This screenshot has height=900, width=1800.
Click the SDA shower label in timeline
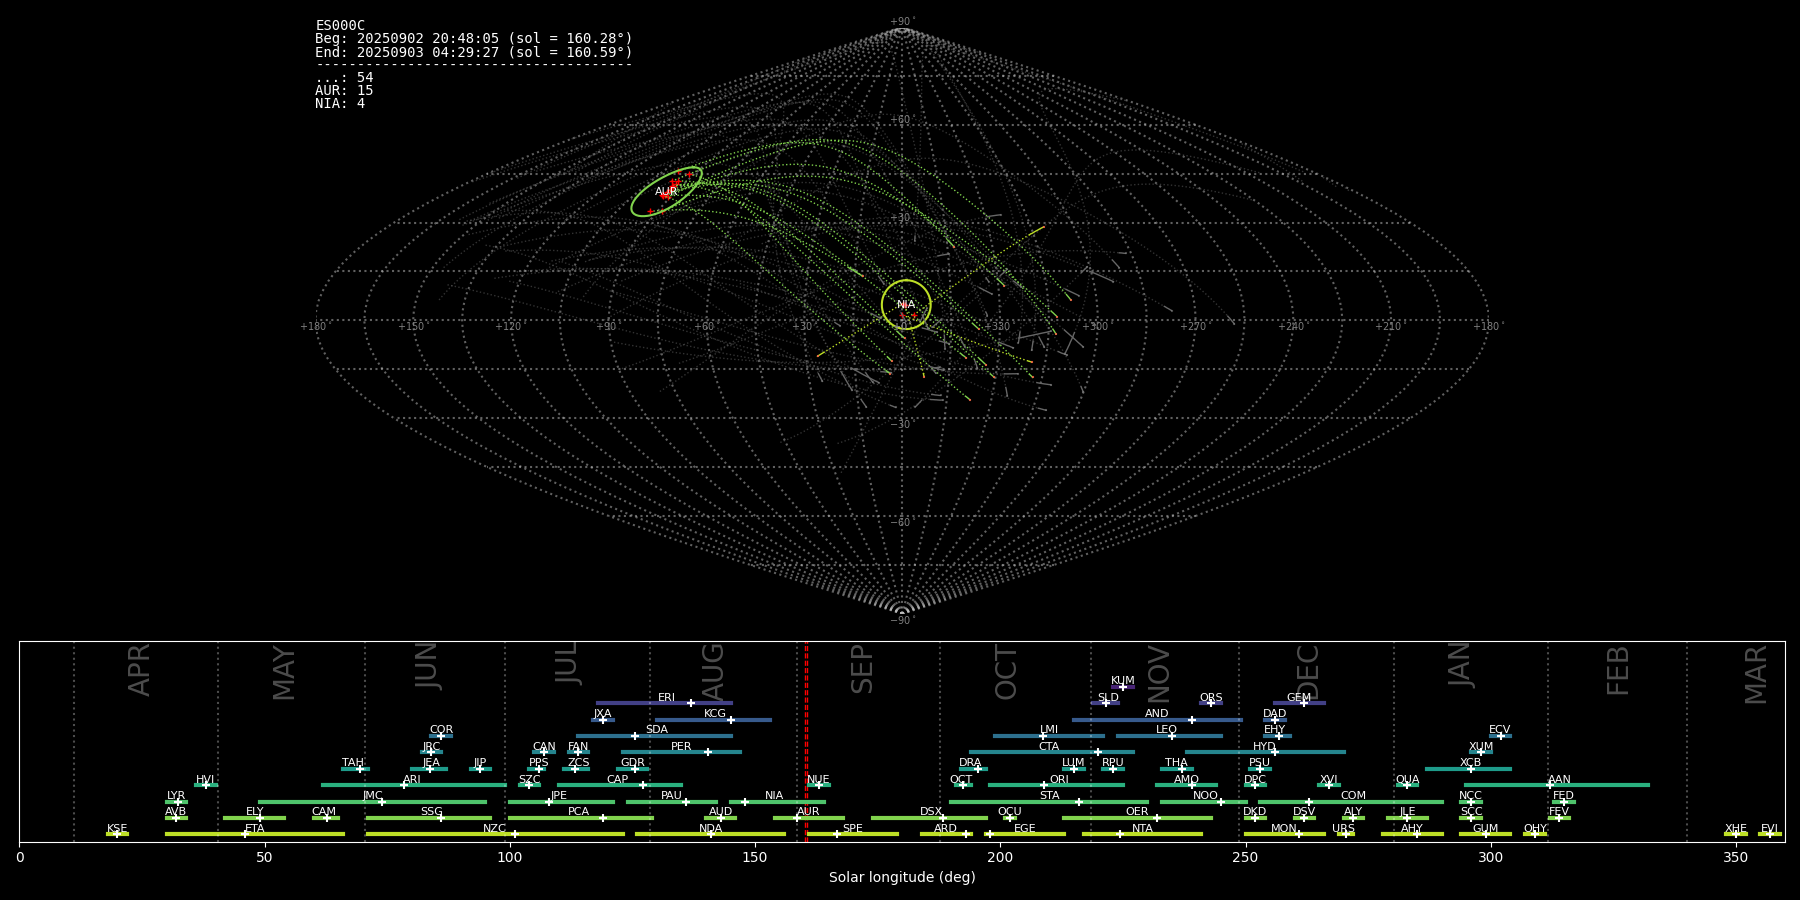point(657,730)
